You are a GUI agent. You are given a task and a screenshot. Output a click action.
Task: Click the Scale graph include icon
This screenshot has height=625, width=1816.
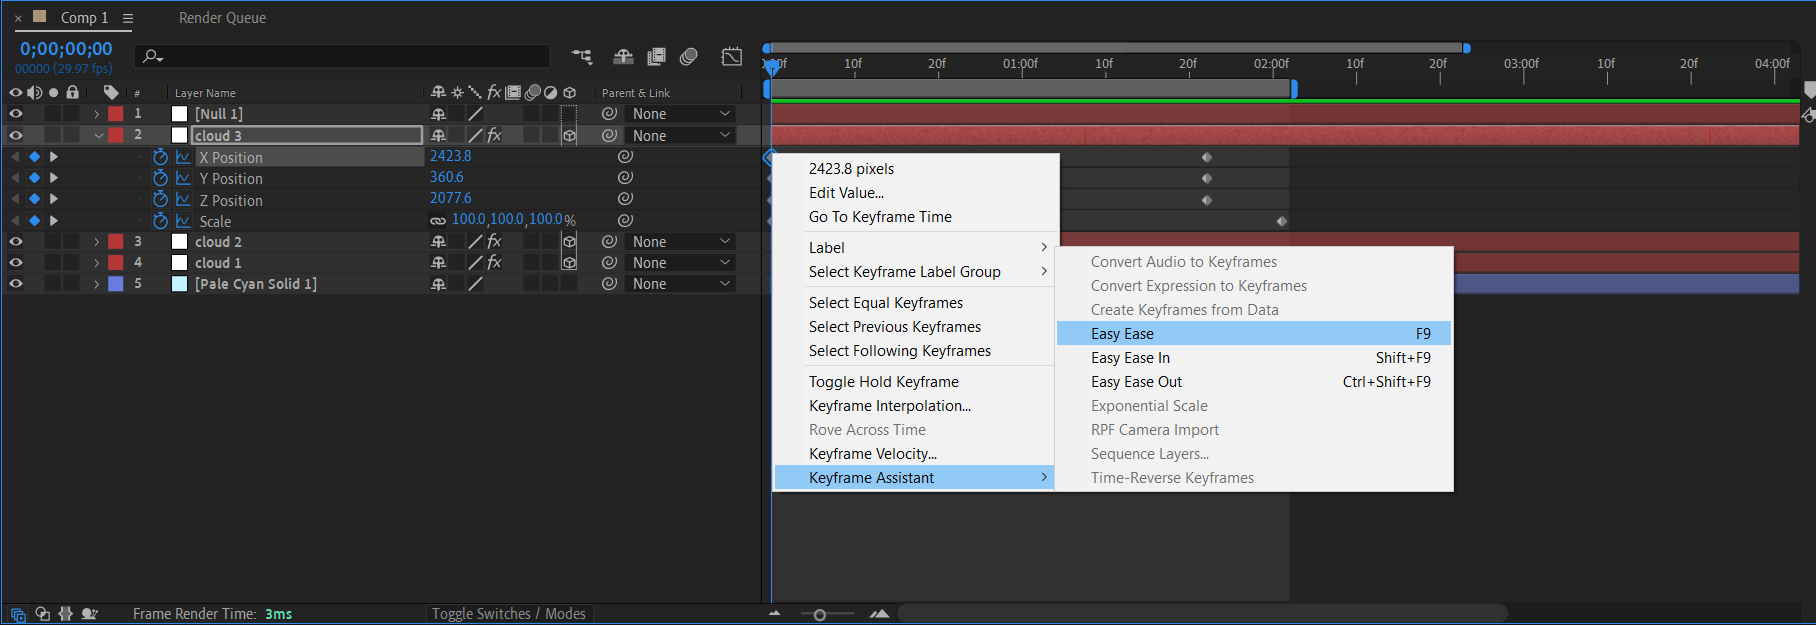pos(183,221)
